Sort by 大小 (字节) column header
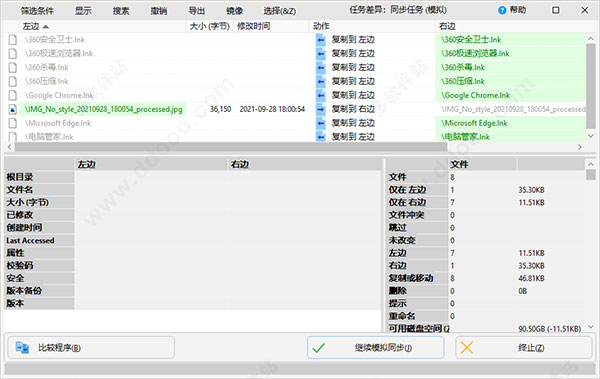Screen dimensions: 600x379 point(210,26)
